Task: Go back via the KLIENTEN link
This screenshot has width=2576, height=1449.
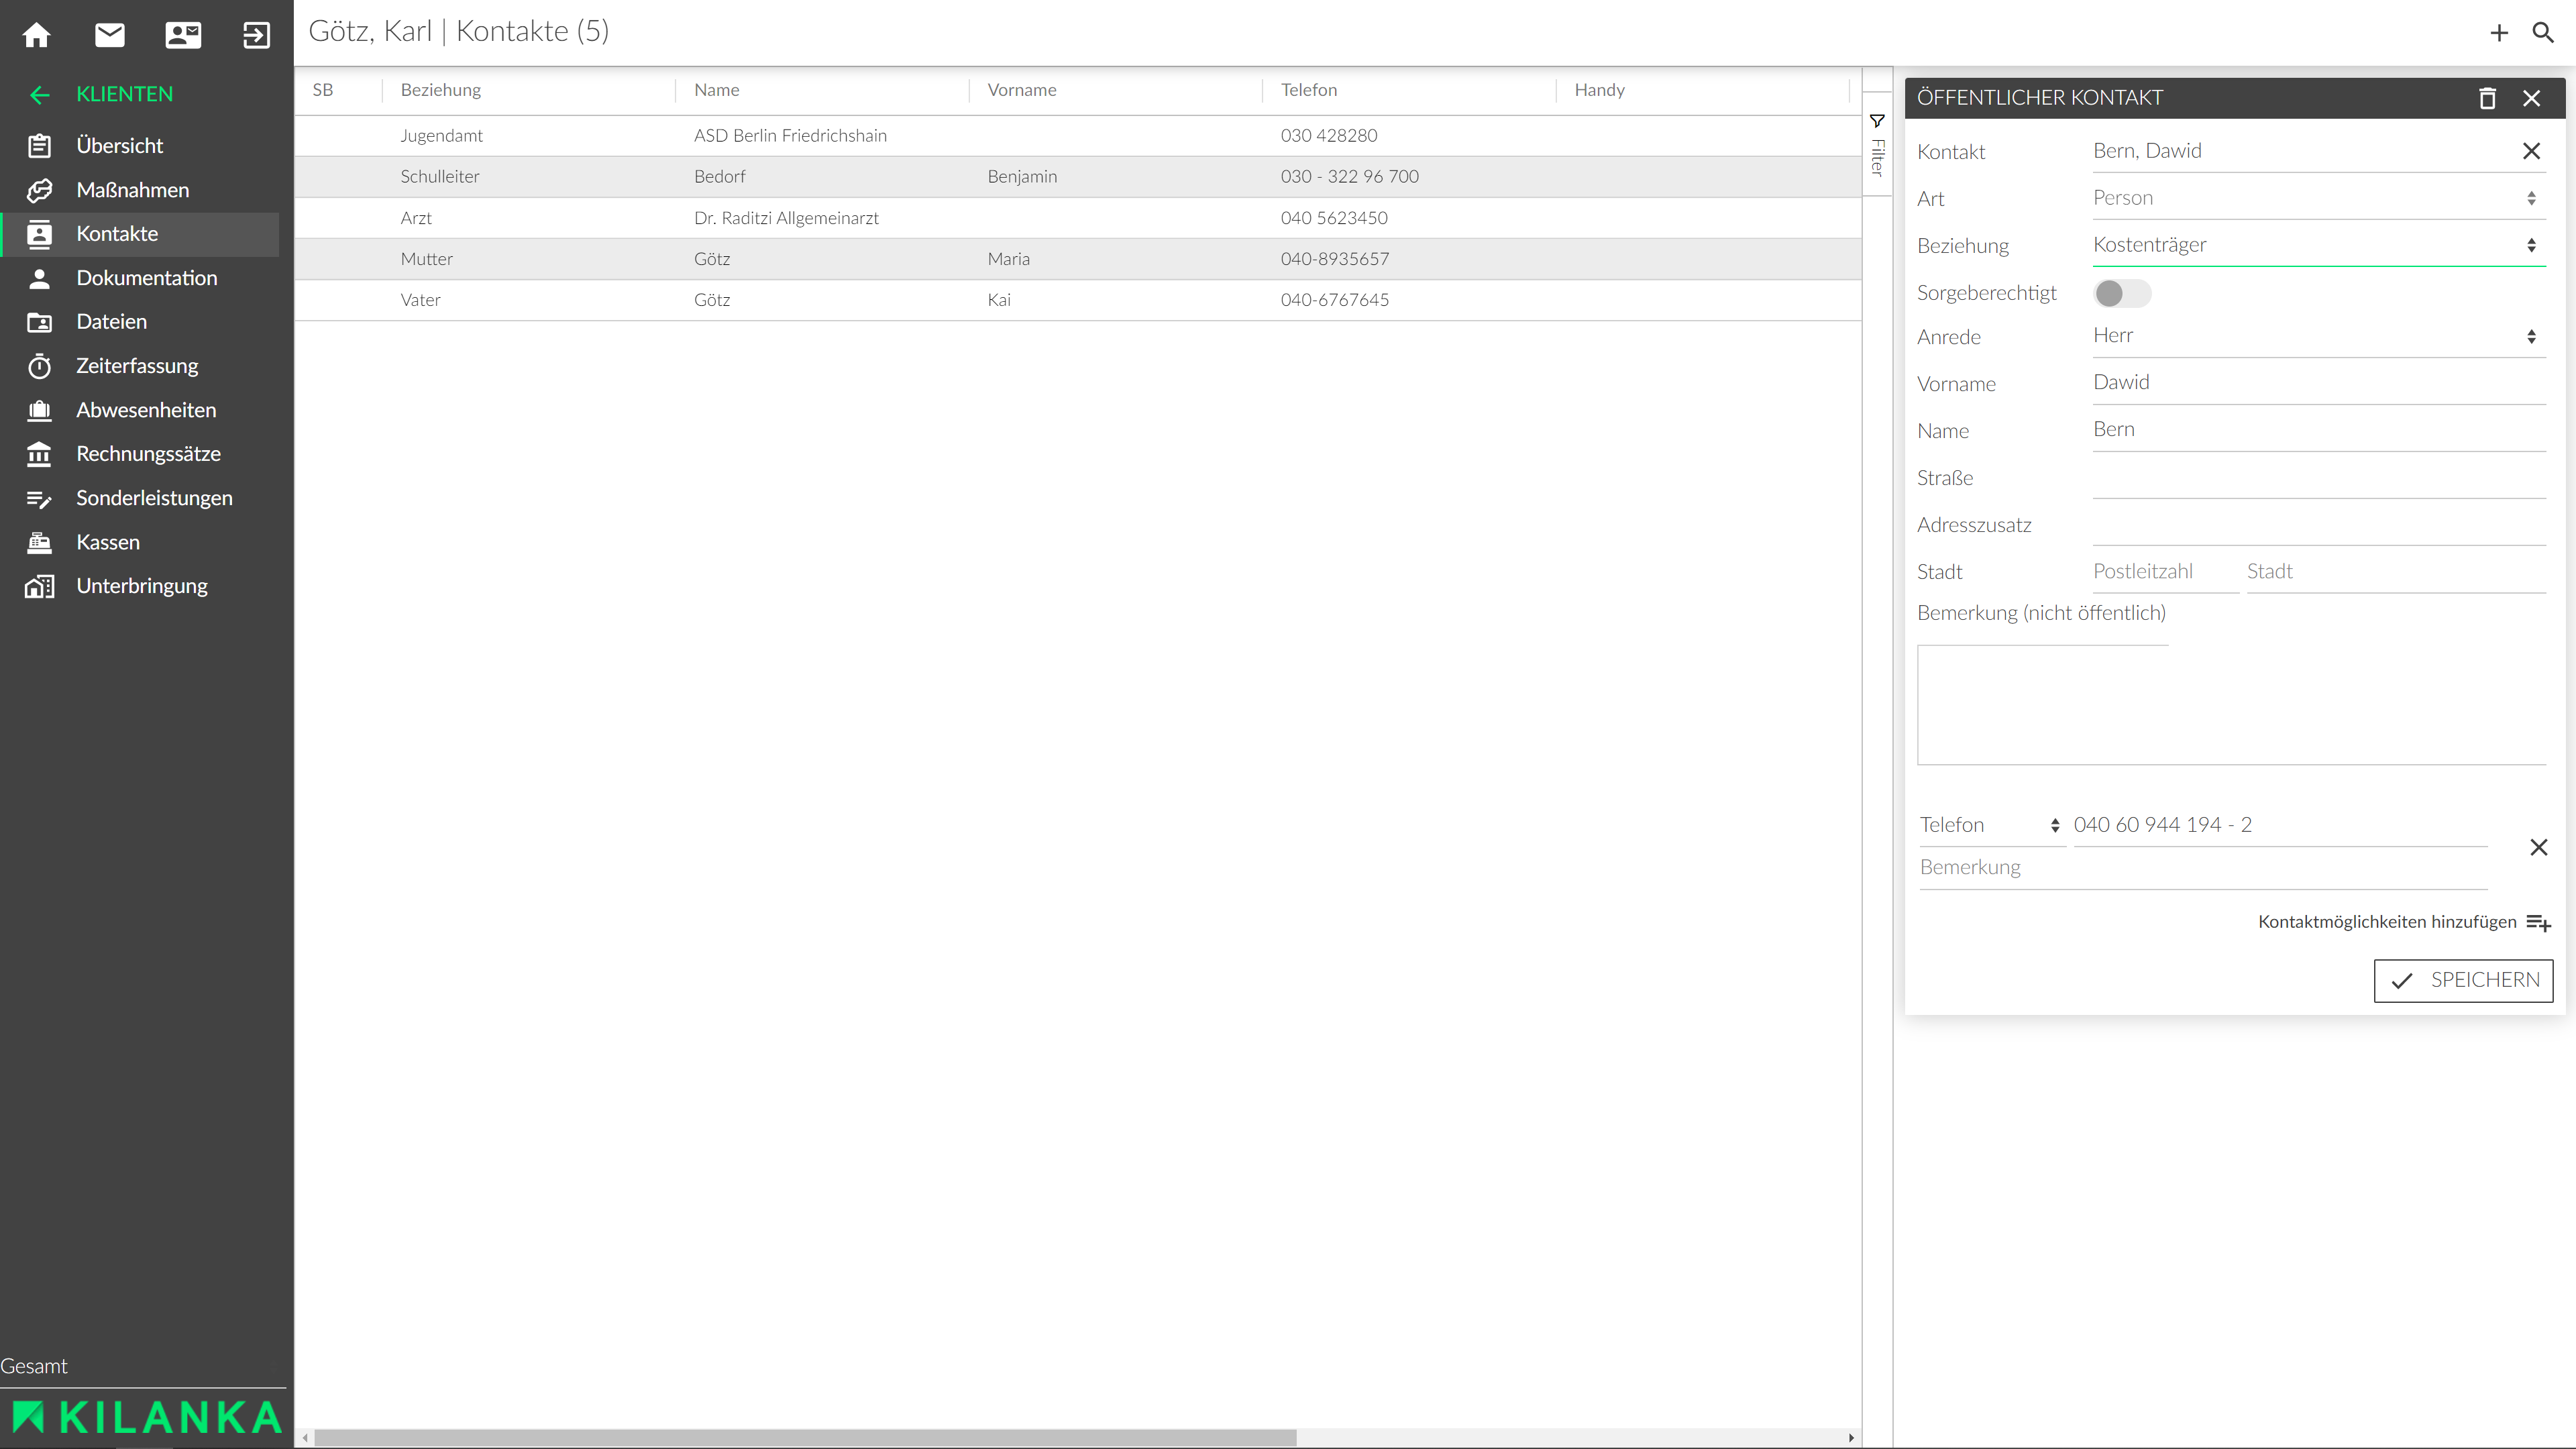Action: tap(124, 94)
